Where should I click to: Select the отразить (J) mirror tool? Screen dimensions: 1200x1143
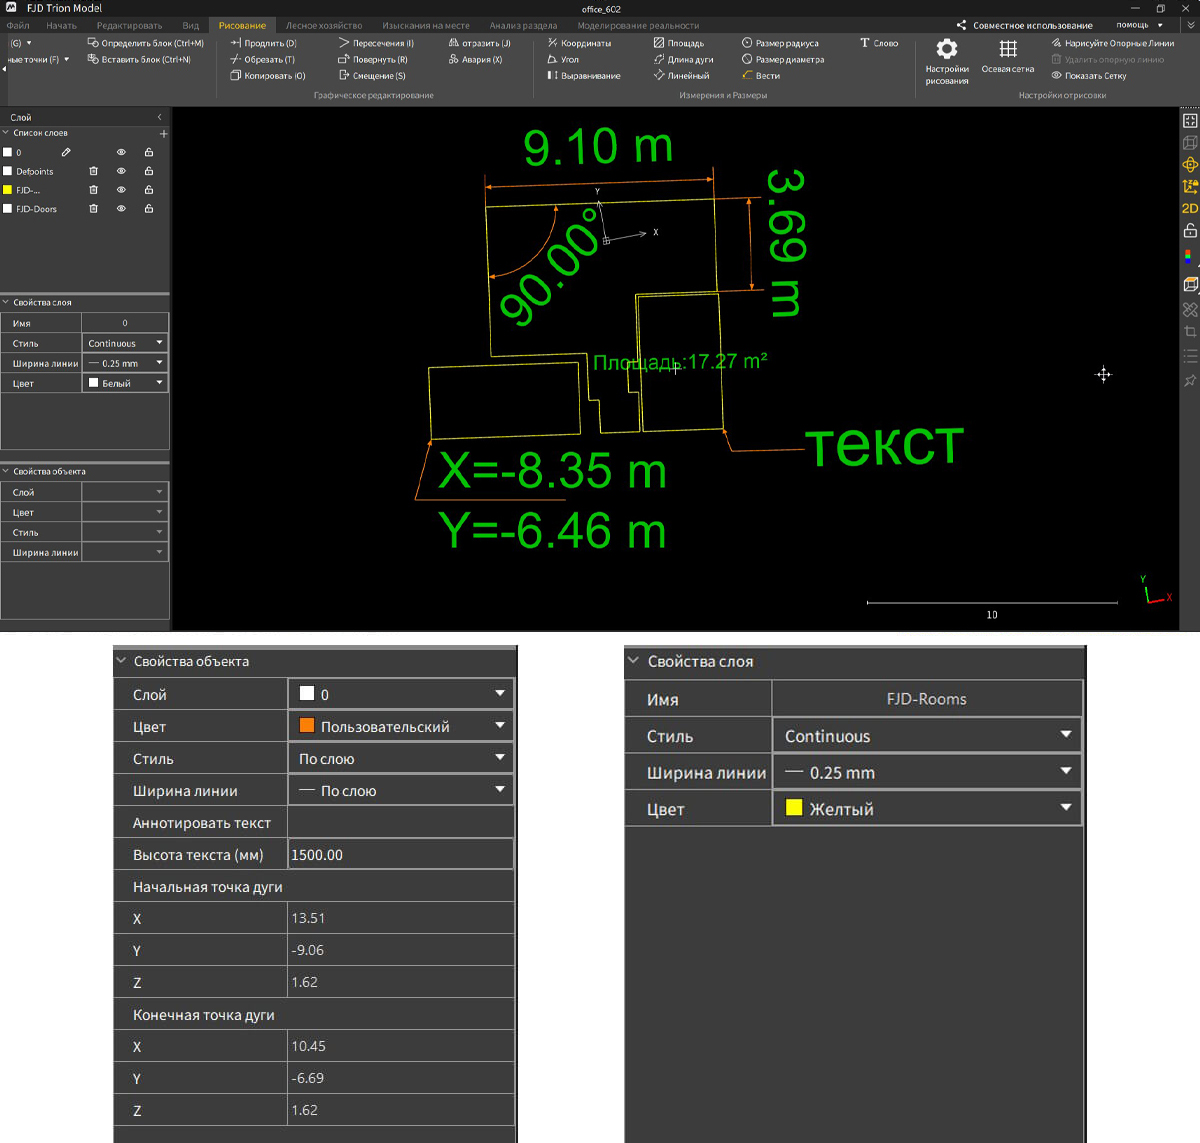click(480, 43)
